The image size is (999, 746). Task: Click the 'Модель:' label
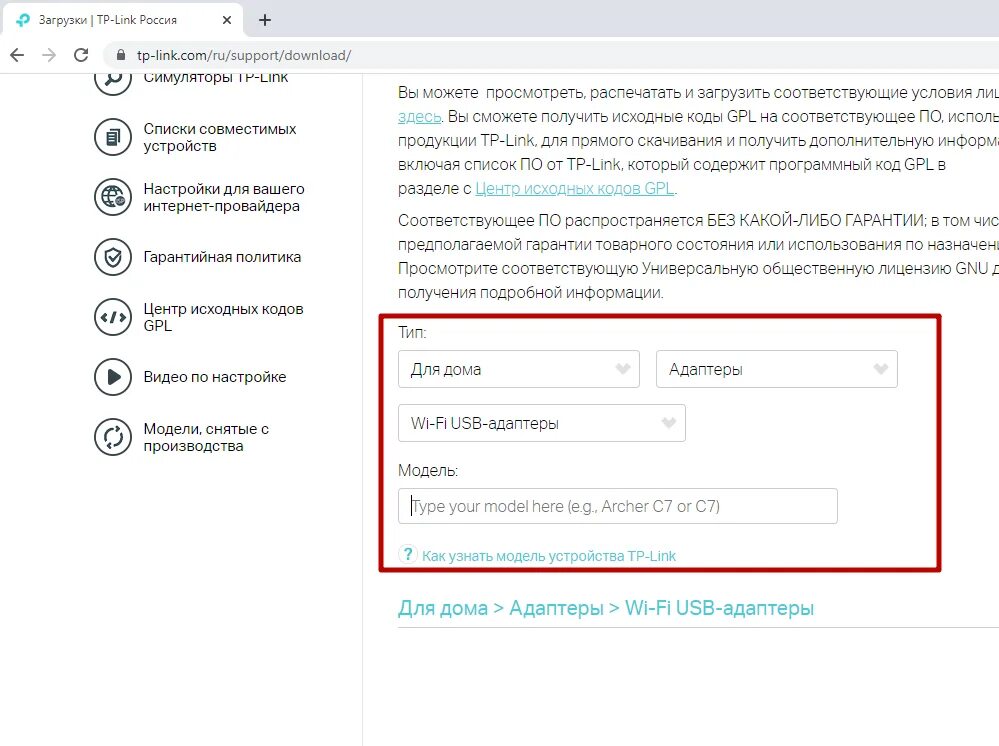tap(428, 470)
